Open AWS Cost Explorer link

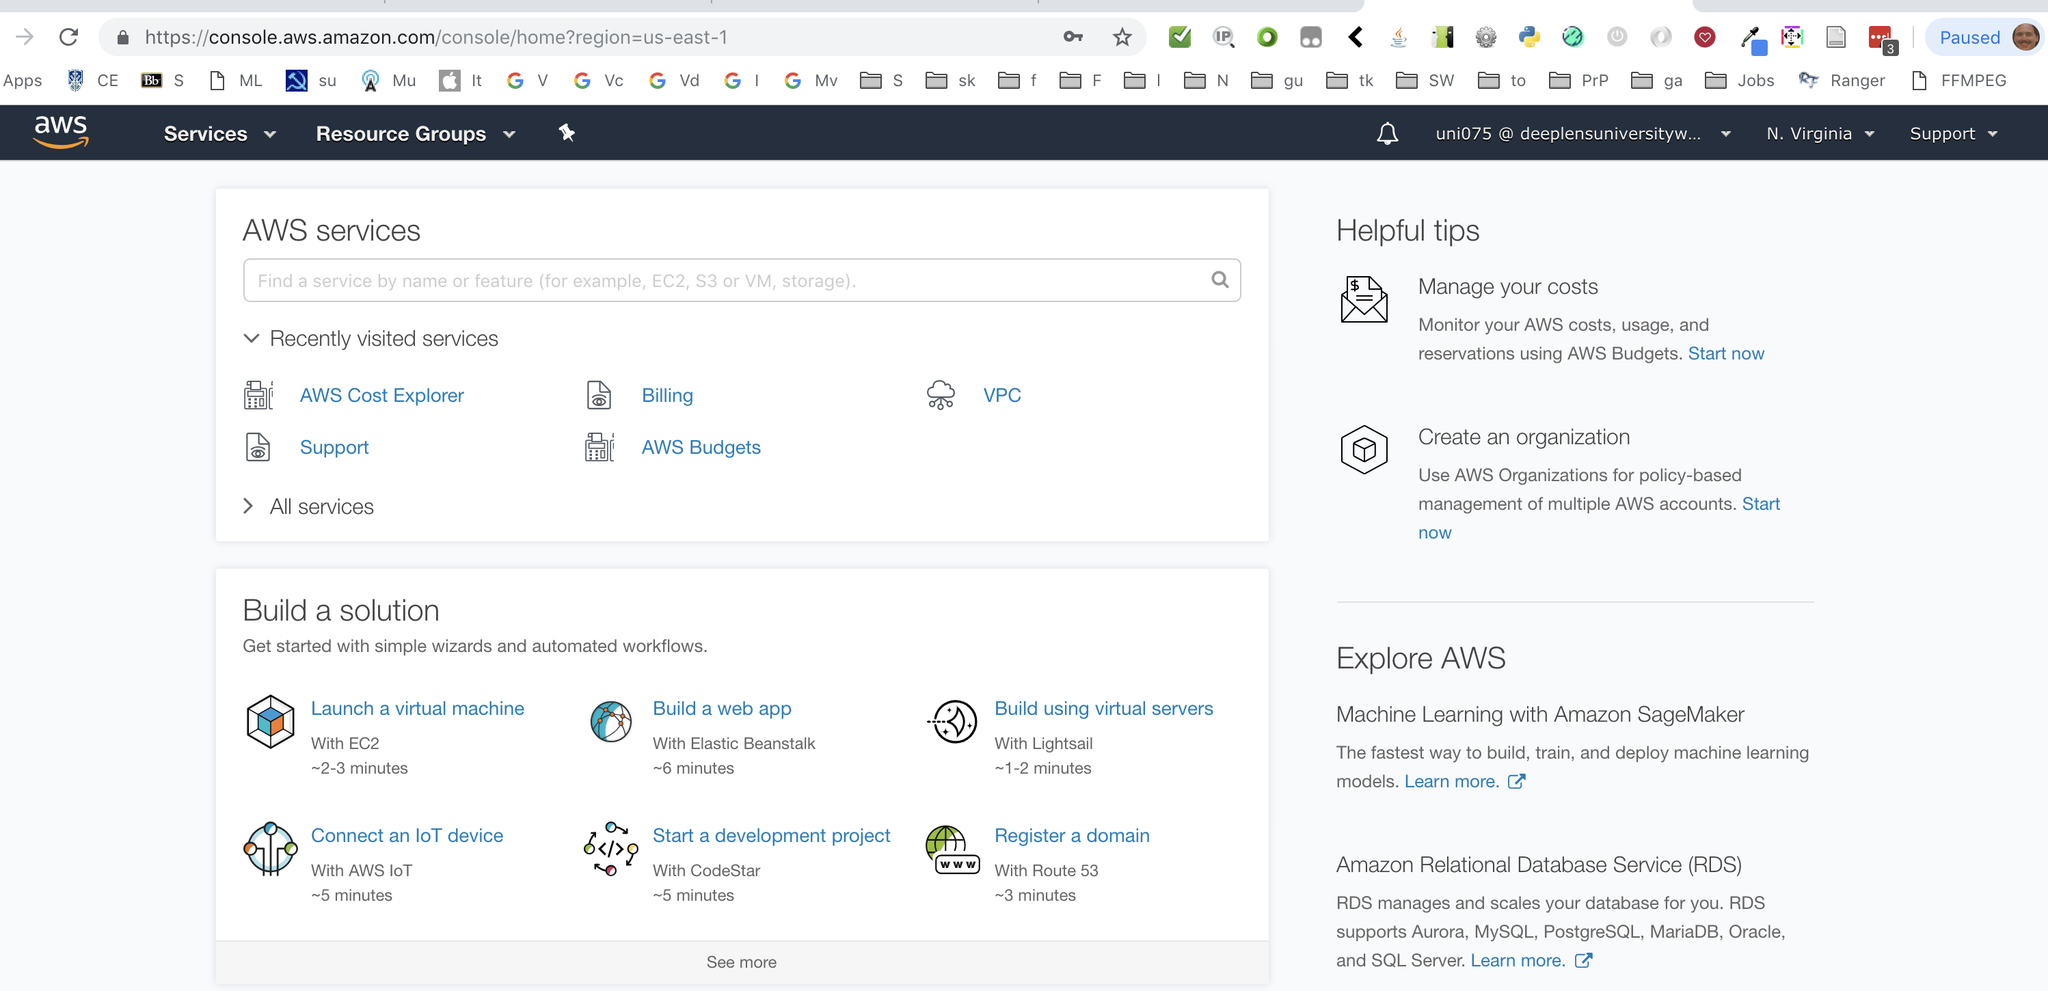[382, 395]
